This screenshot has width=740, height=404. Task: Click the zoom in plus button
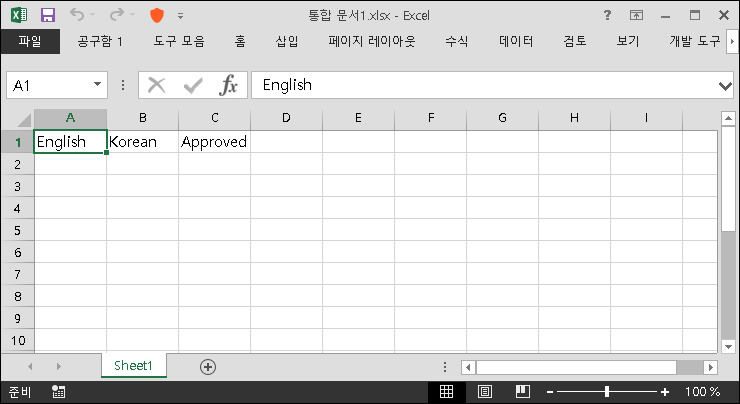pos(665,392)
